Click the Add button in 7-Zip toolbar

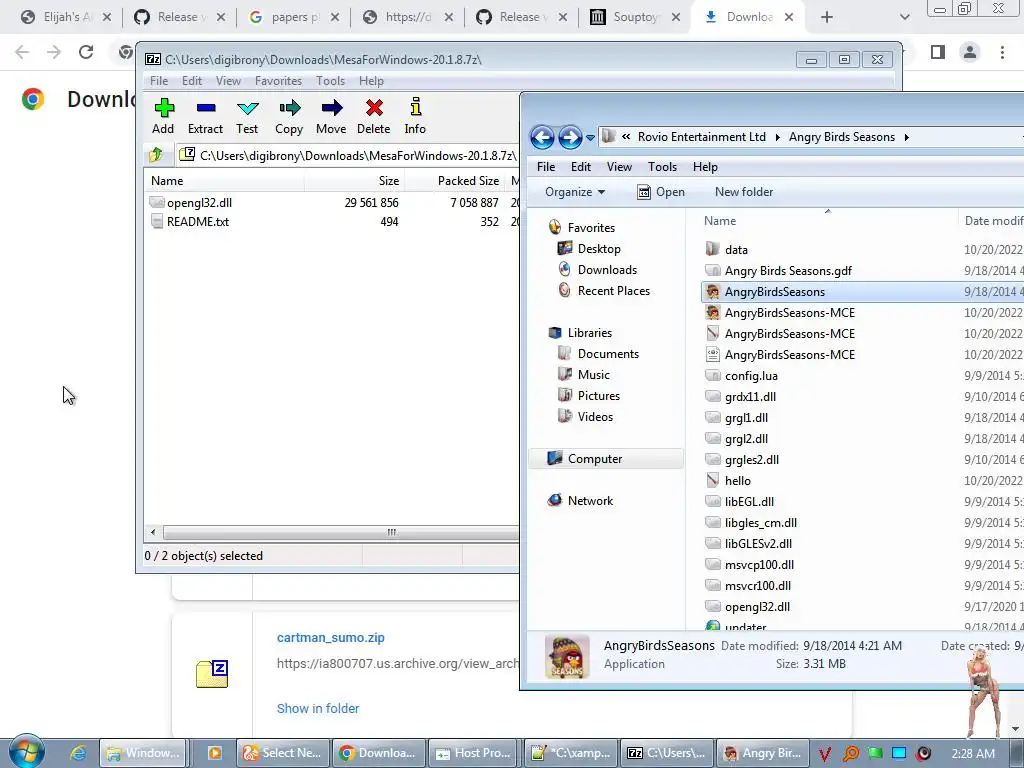coord(163,116)
